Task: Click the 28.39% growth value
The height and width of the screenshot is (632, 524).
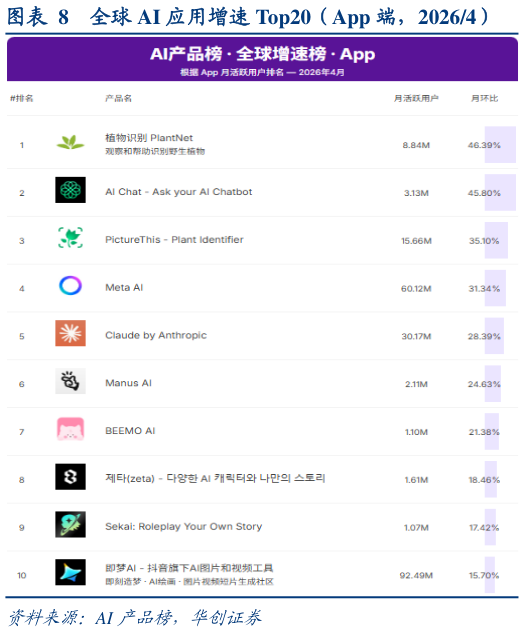Action: (484, 337)
